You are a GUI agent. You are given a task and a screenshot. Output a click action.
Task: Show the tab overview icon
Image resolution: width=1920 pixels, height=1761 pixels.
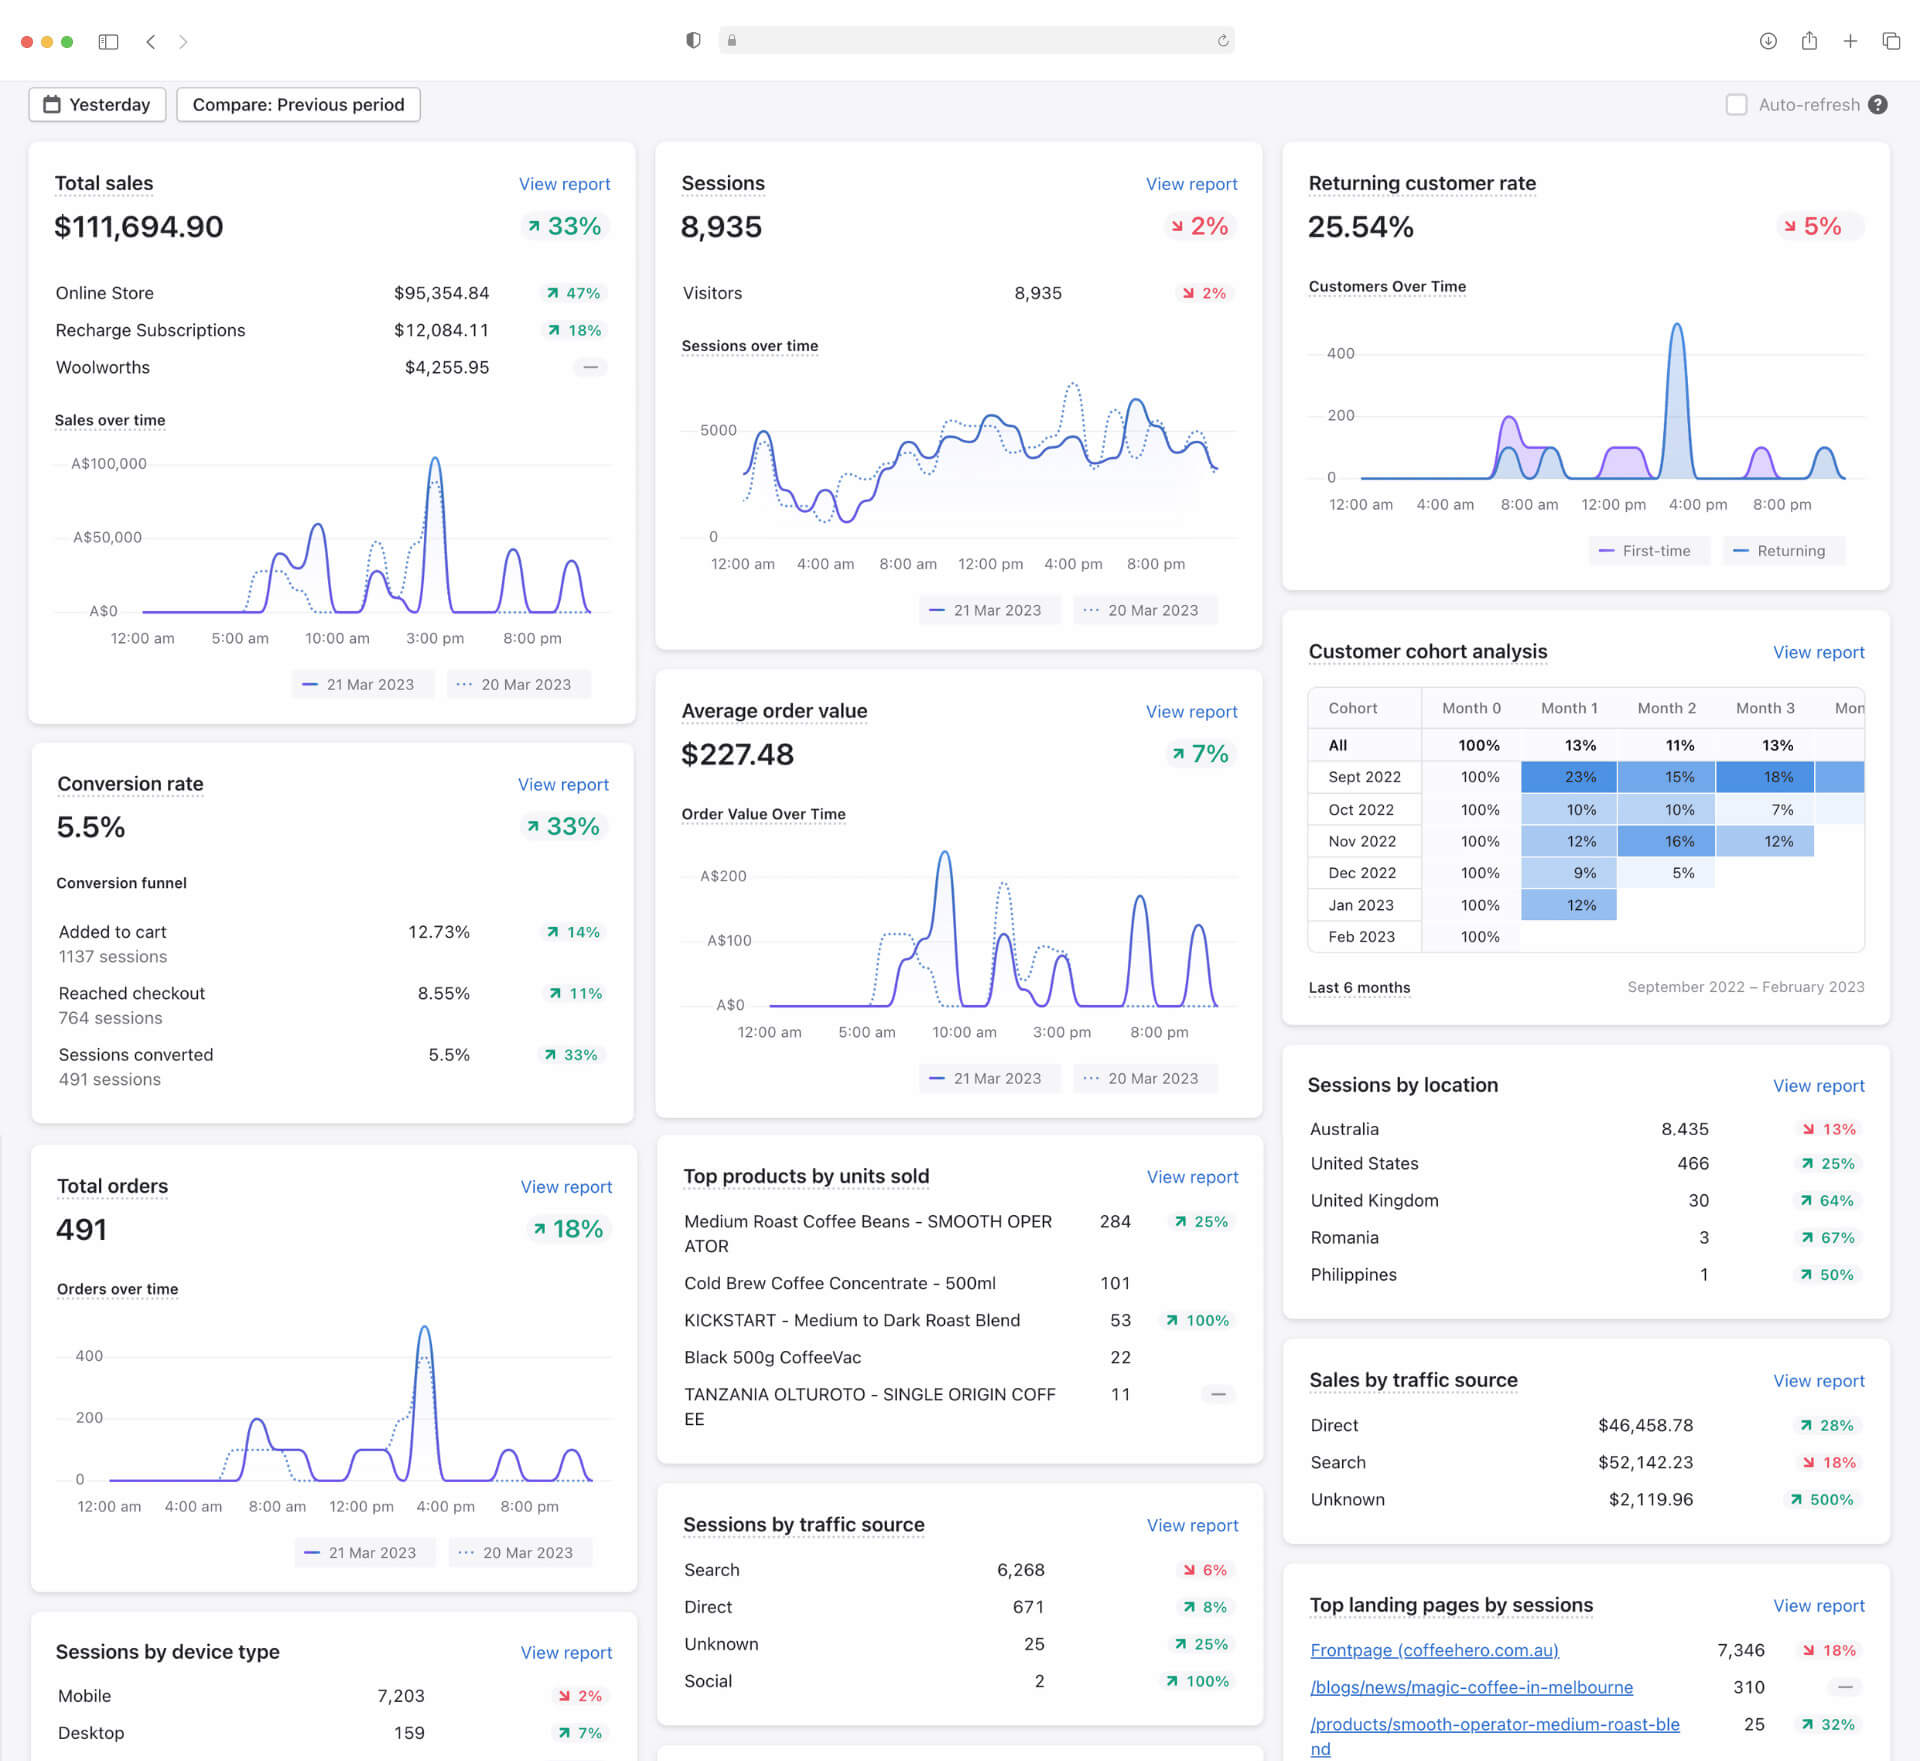pos(1891,41)
